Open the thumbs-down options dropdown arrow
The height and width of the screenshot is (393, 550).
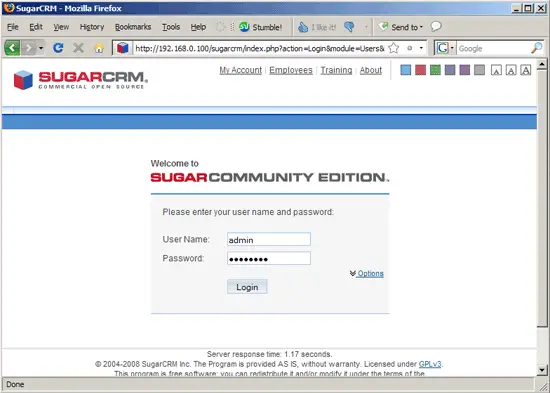366,27
